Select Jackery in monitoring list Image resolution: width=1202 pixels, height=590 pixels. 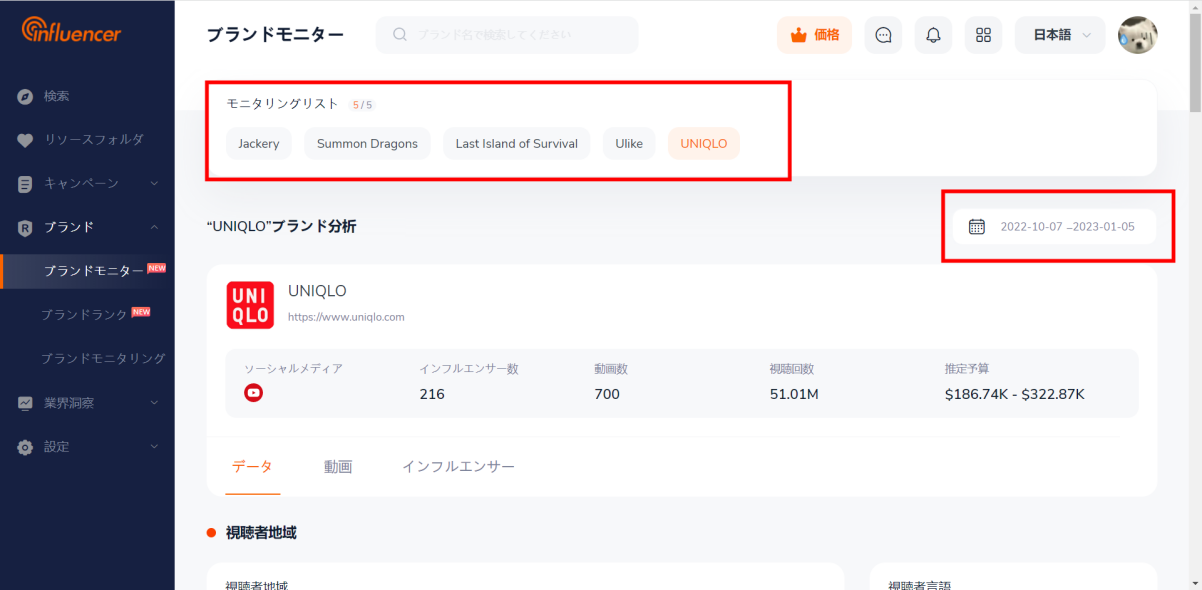point(259,143)
